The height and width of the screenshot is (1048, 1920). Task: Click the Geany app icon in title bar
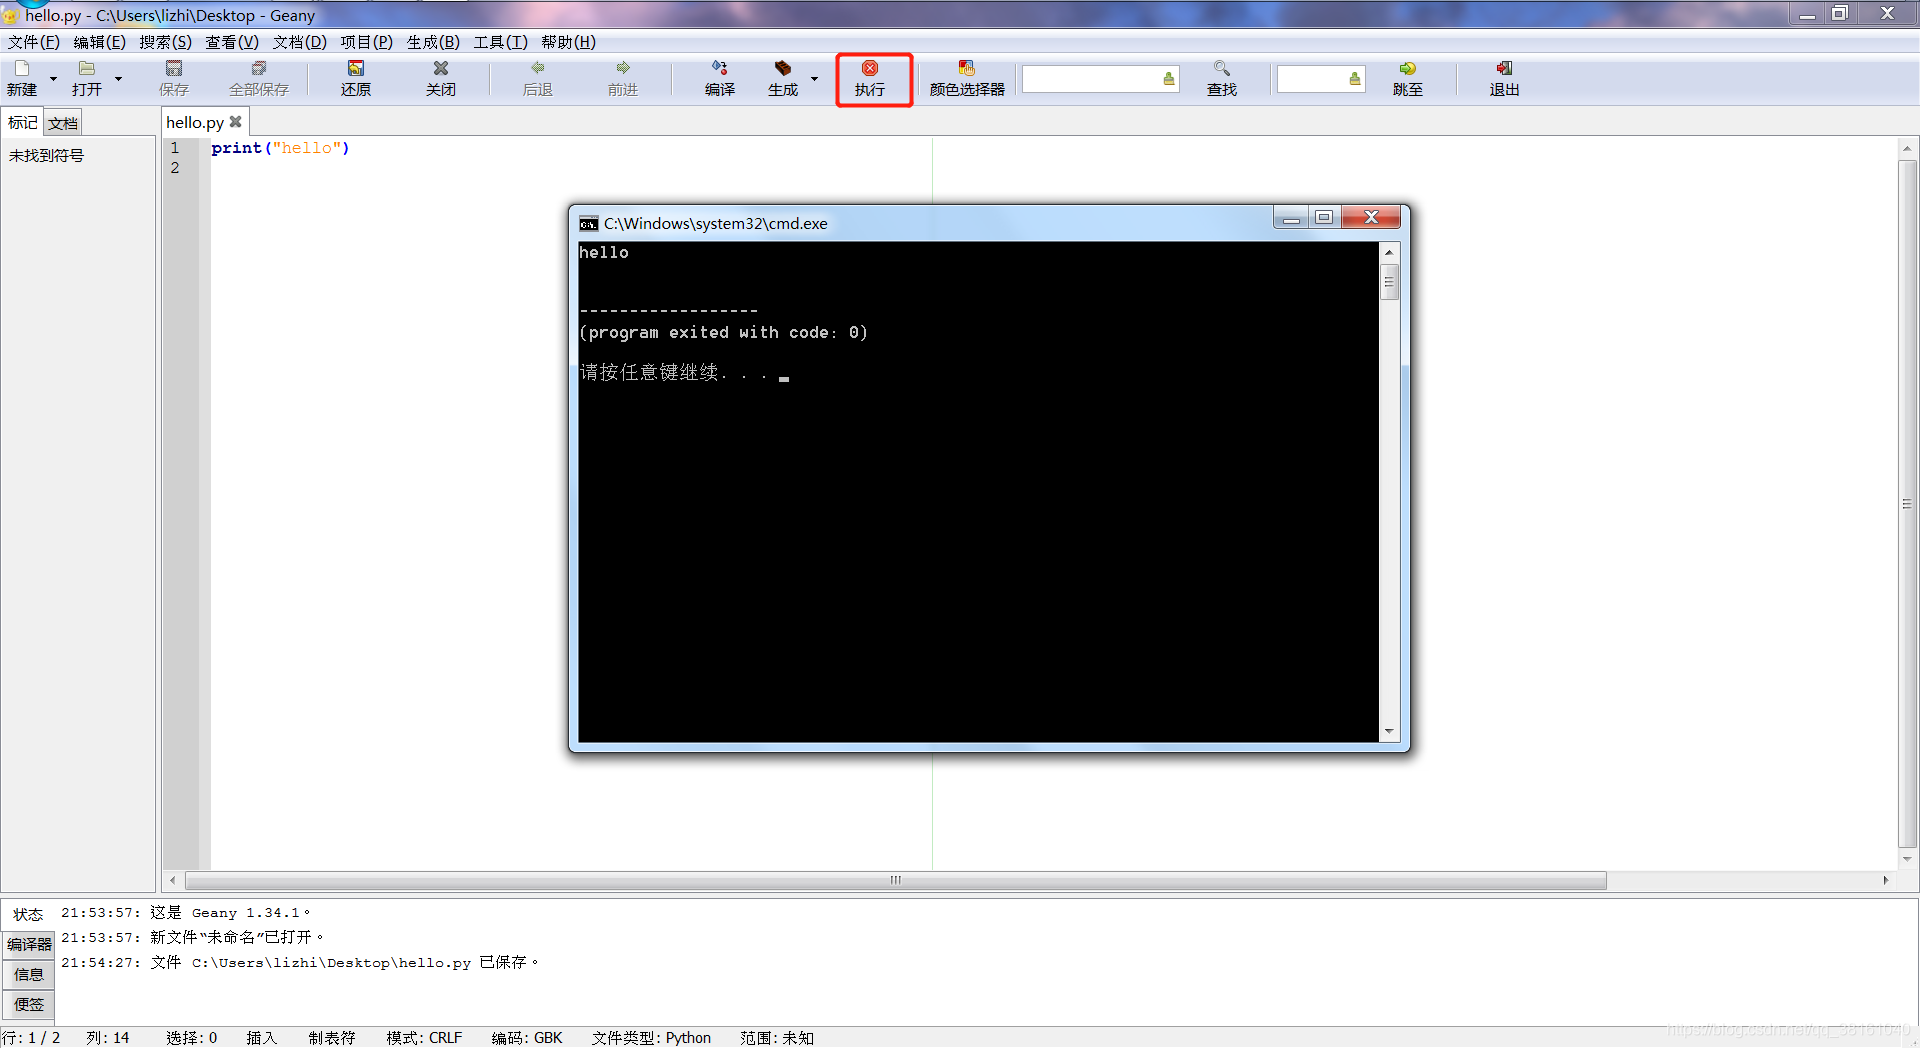[11, 16]
